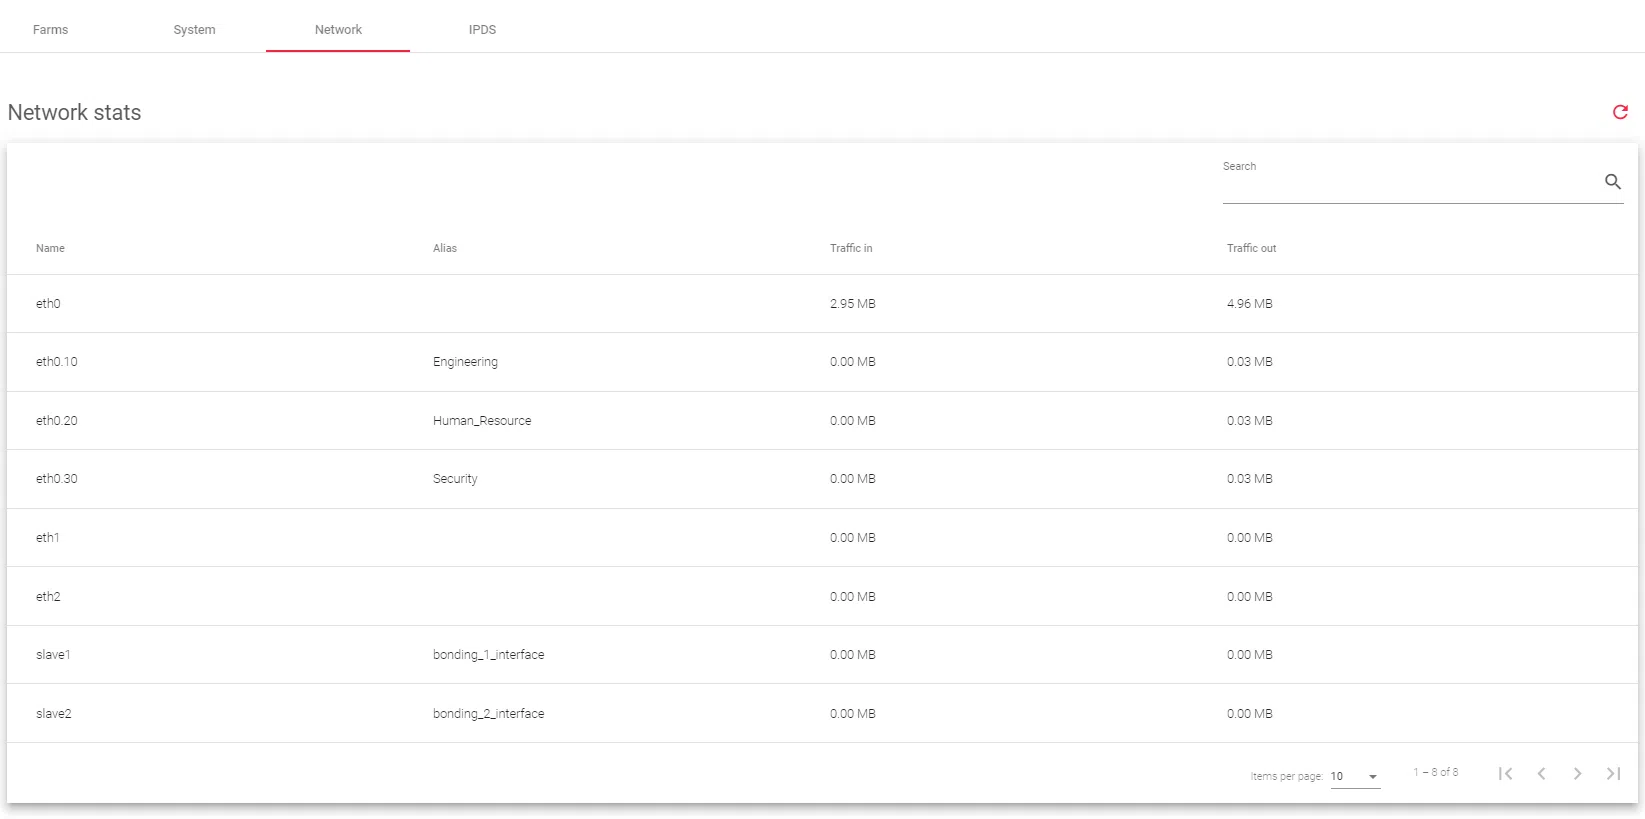Select the slave2 row name
Image resolution: width=1645 pixels, height=819 pixels.
[x=54, y=714]
